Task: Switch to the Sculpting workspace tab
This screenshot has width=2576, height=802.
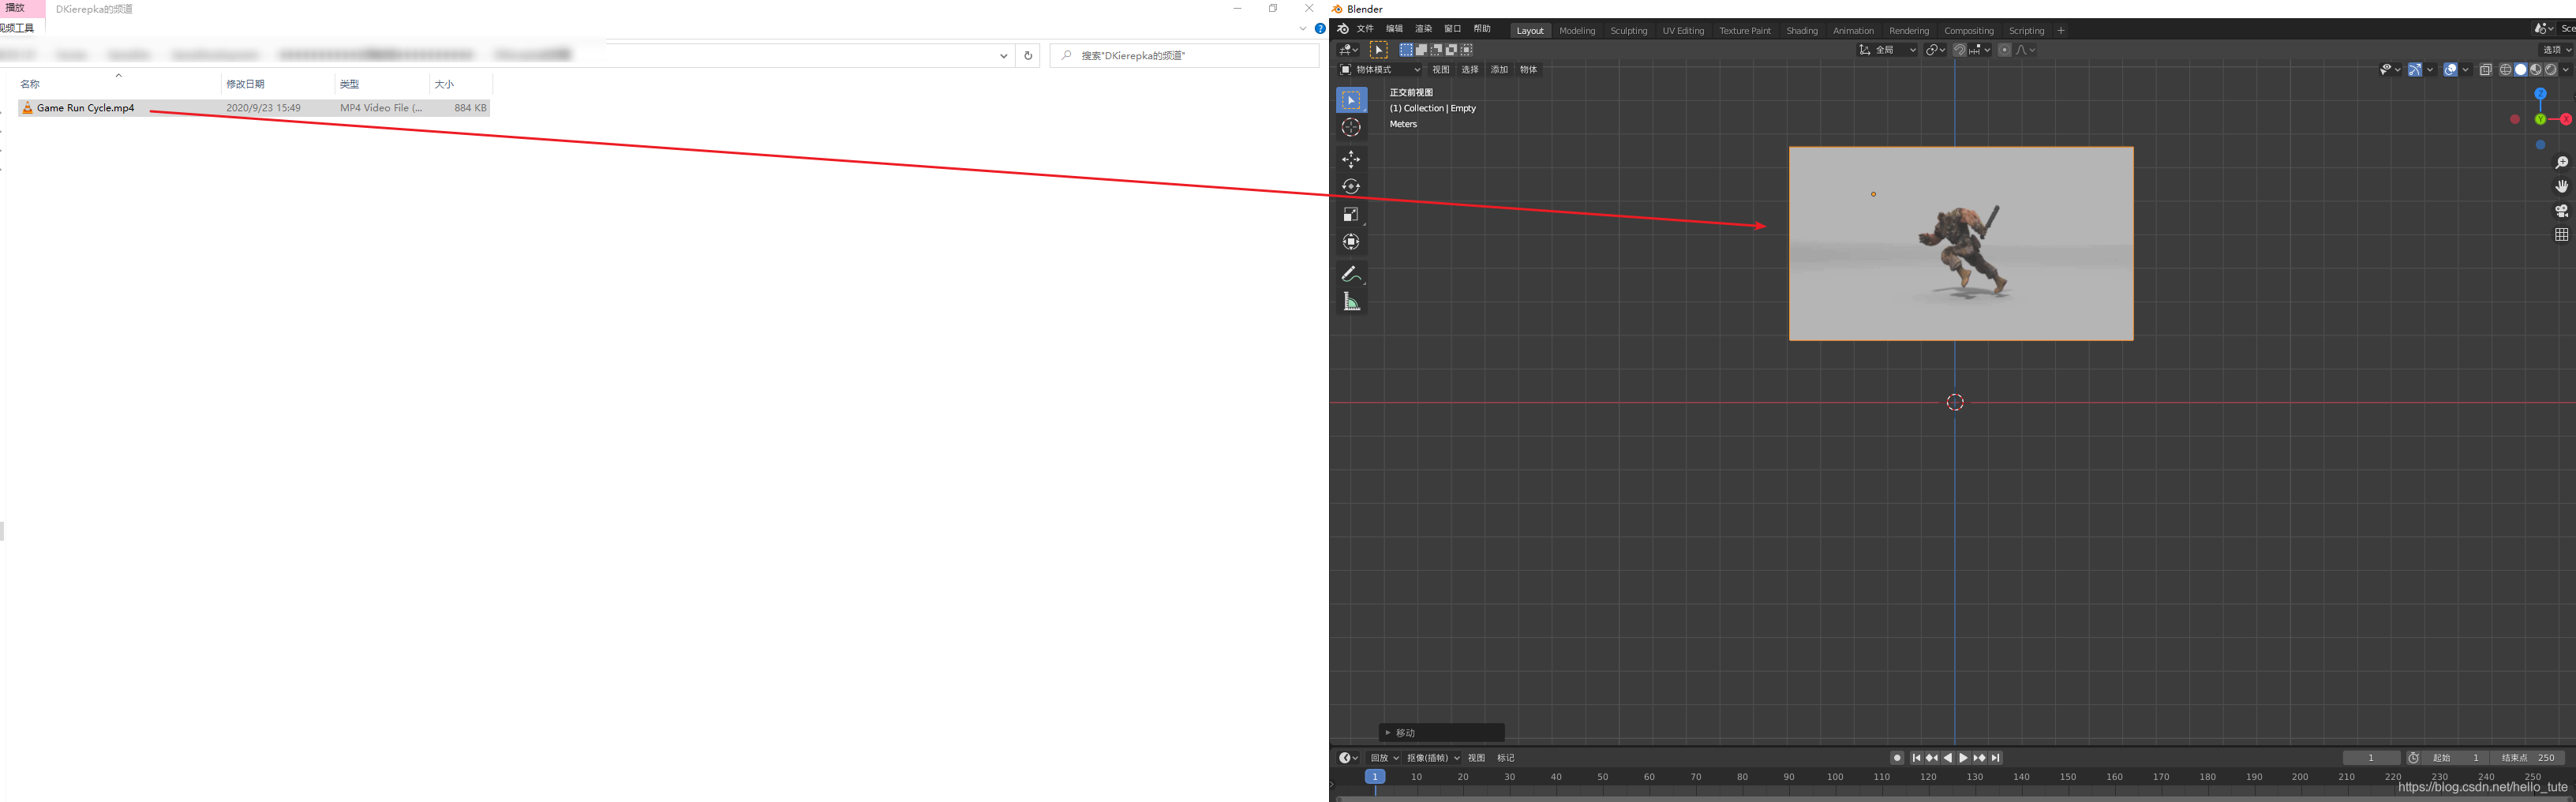Action: [x=1628, y=31]
